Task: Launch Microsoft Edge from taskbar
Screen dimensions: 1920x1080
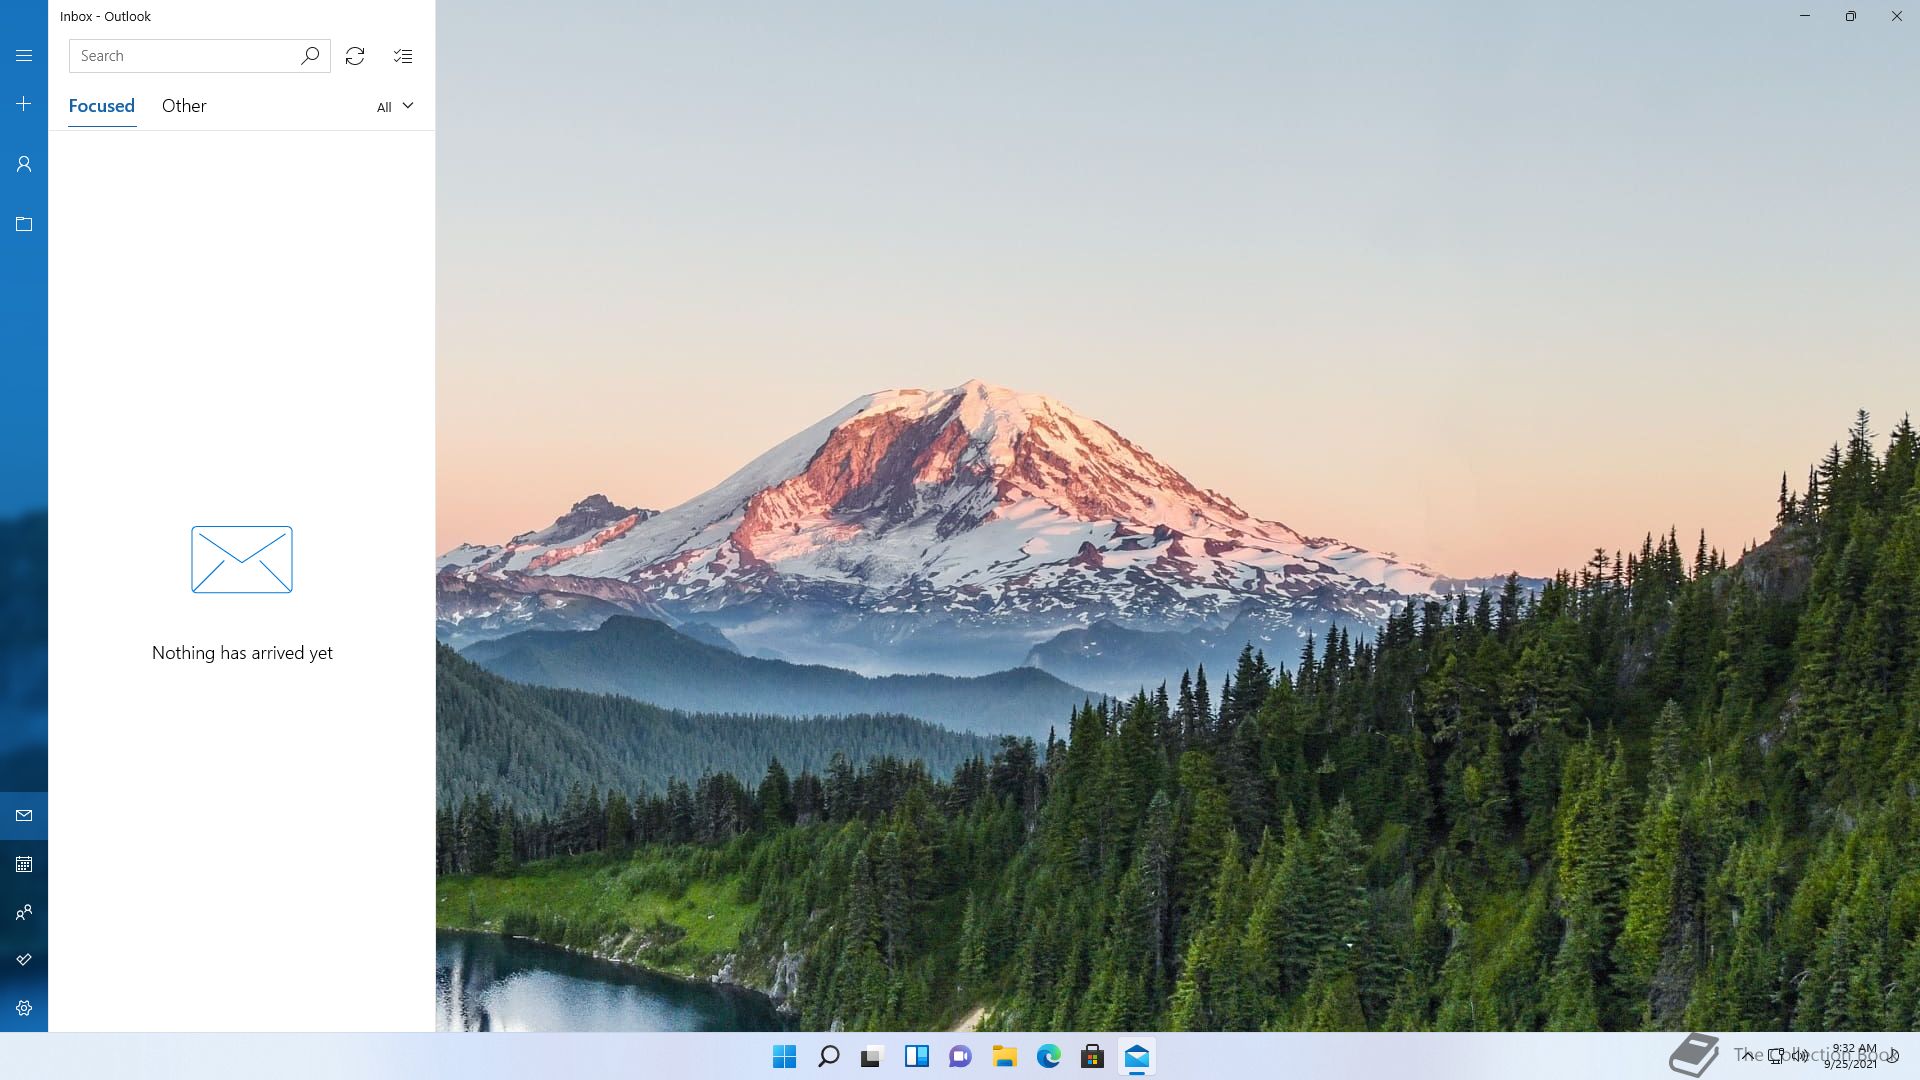Action: coord(1048,1056)
